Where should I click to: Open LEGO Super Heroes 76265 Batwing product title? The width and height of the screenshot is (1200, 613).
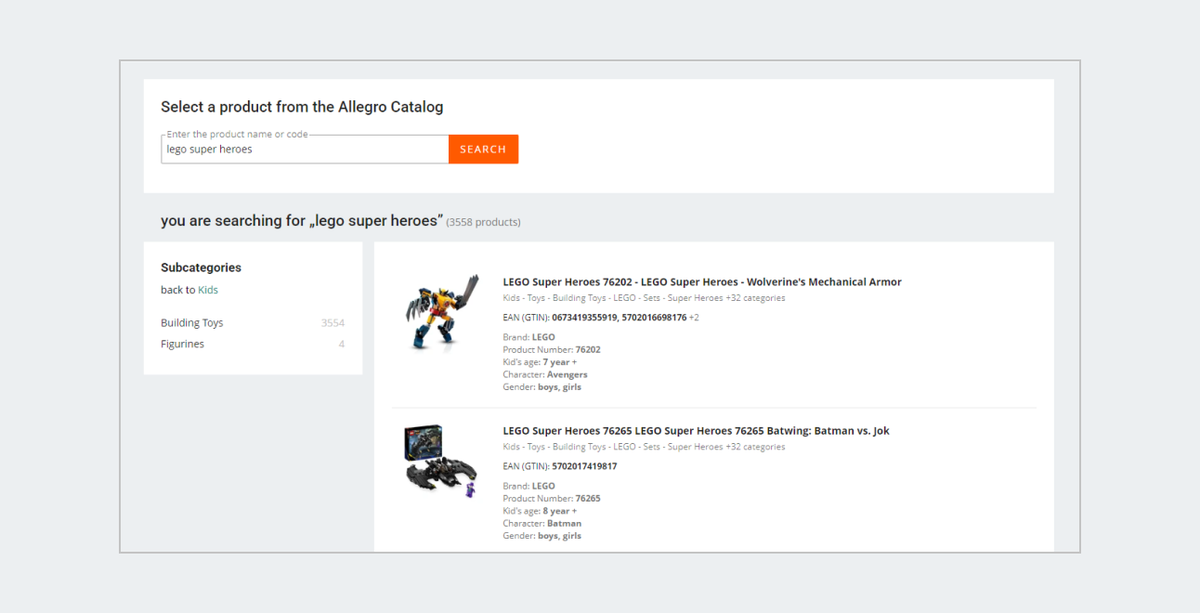point(696,431)
